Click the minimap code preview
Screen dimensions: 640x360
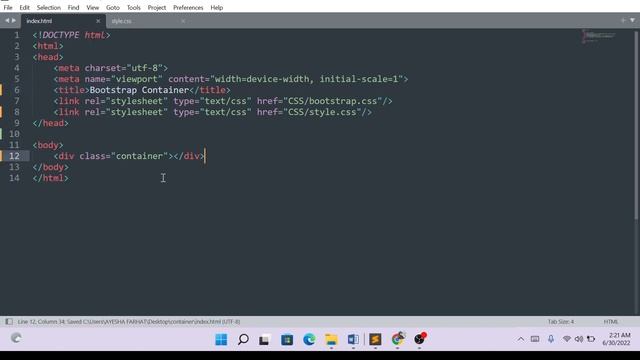click(x=598, y=36)
